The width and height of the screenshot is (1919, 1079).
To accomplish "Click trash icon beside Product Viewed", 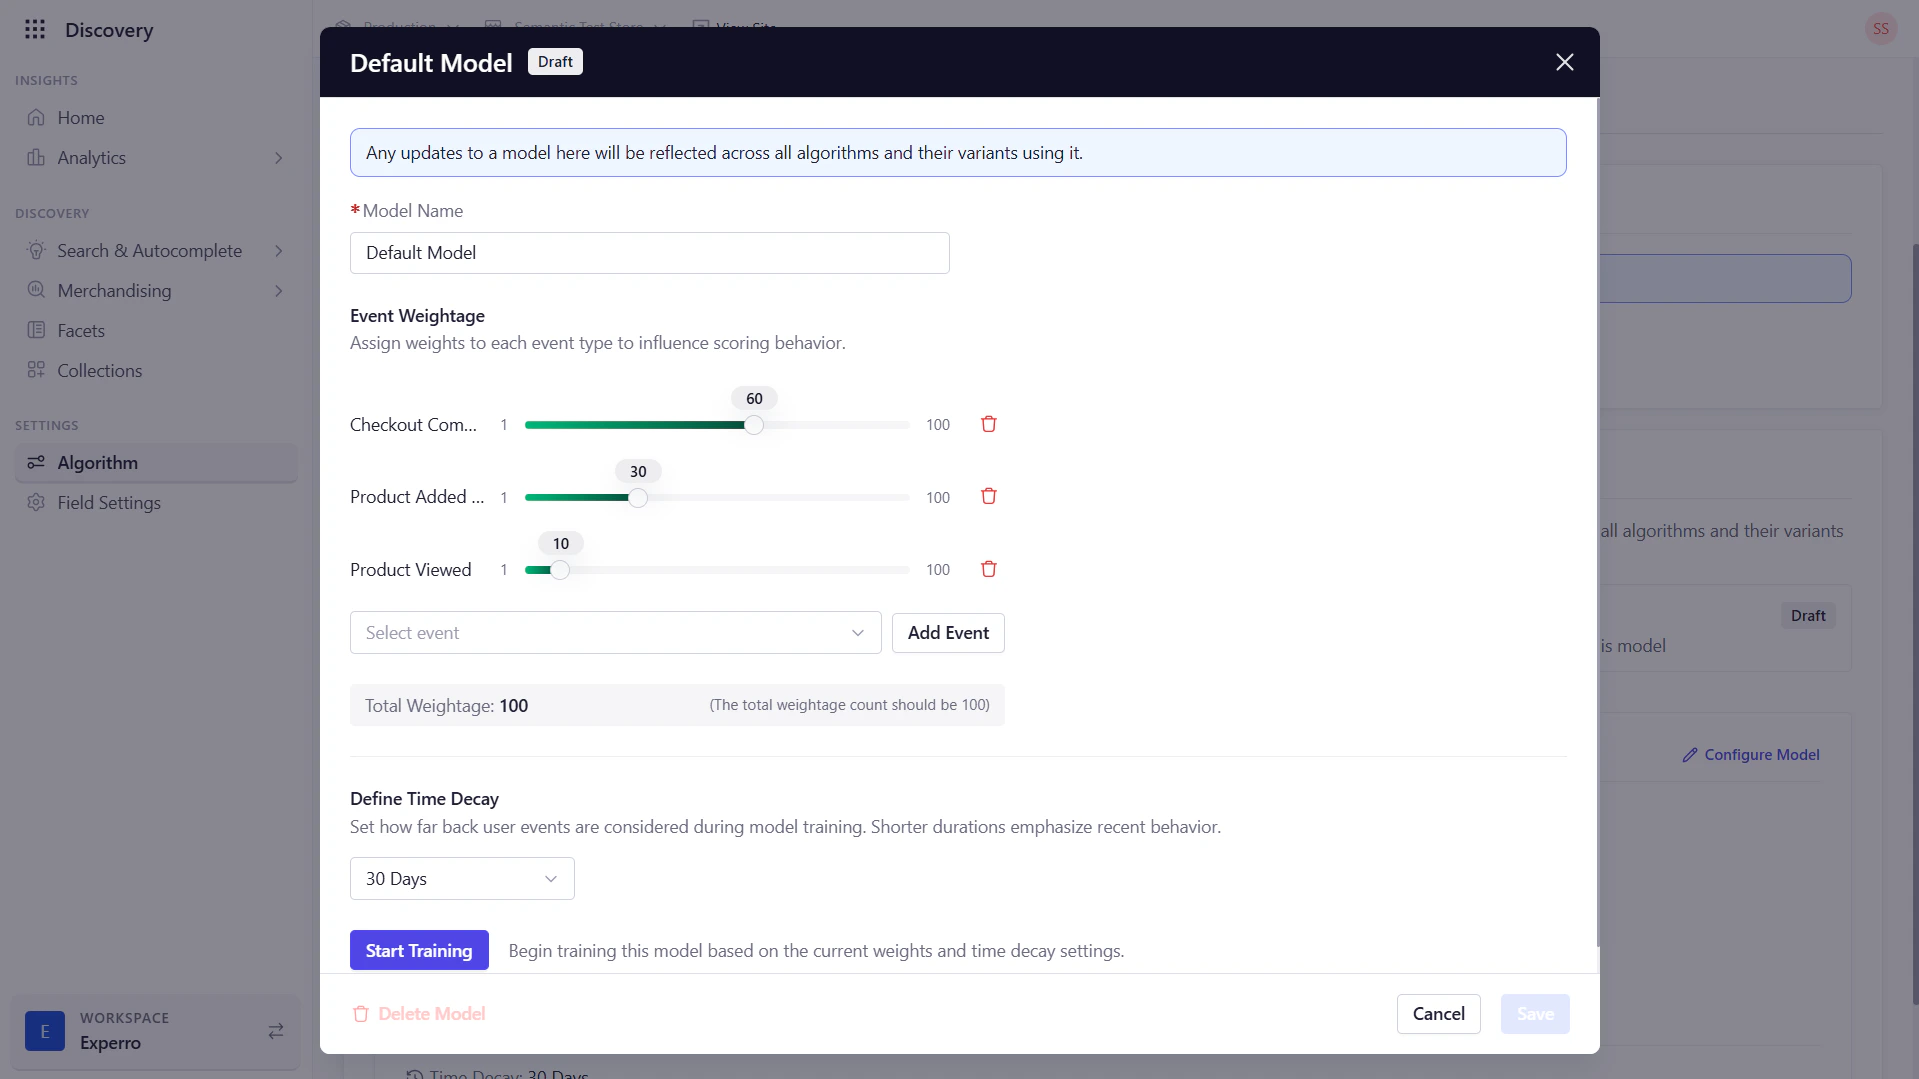I will (x=988, y=569).
